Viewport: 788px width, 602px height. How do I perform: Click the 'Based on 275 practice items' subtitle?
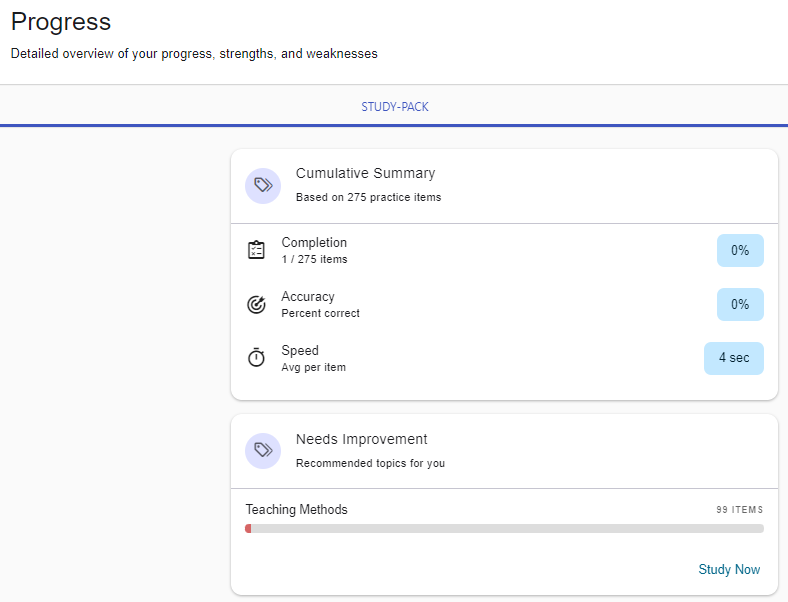tap(368, 197)
